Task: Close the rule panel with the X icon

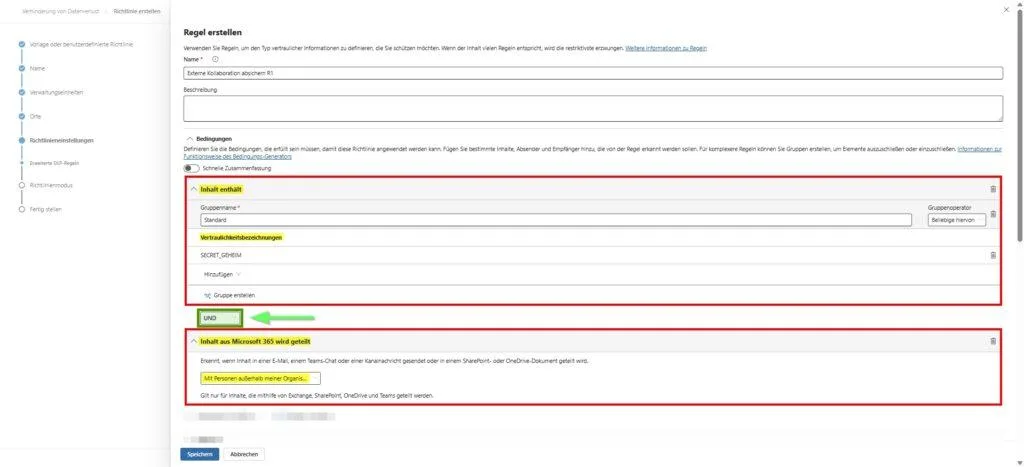Action: (x=1005, y=9)
